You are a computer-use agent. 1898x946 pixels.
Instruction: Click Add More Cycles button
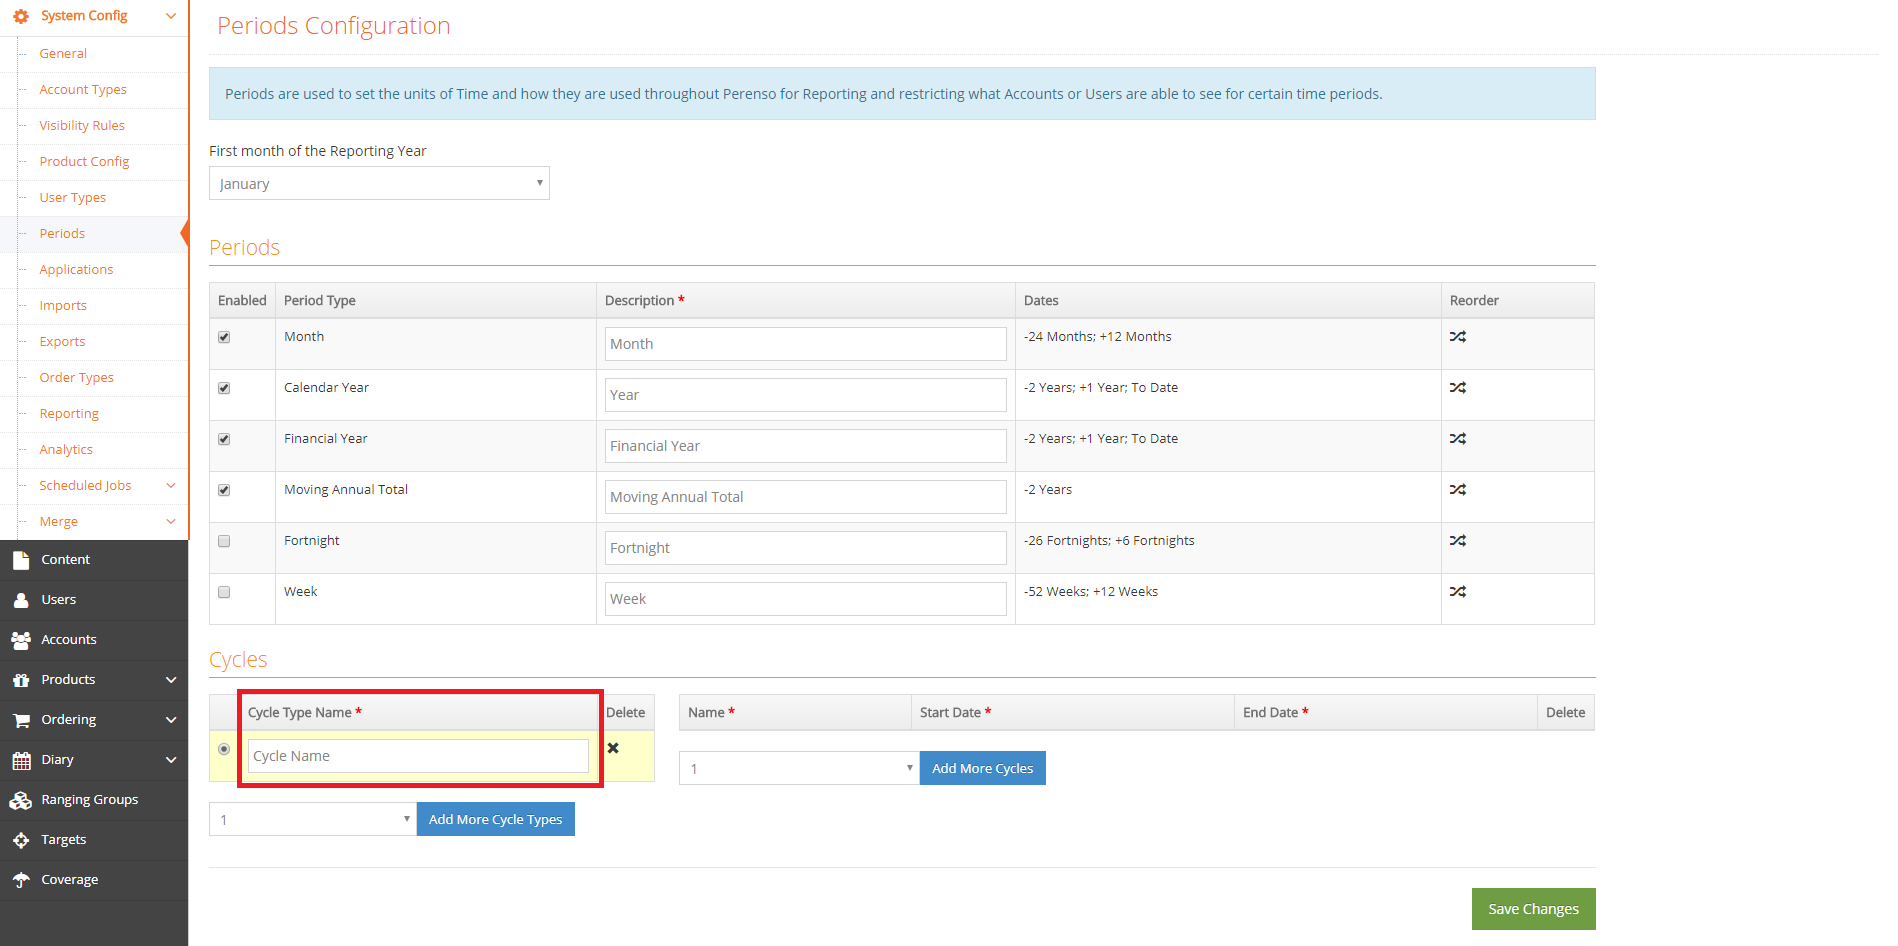(983, 768)
